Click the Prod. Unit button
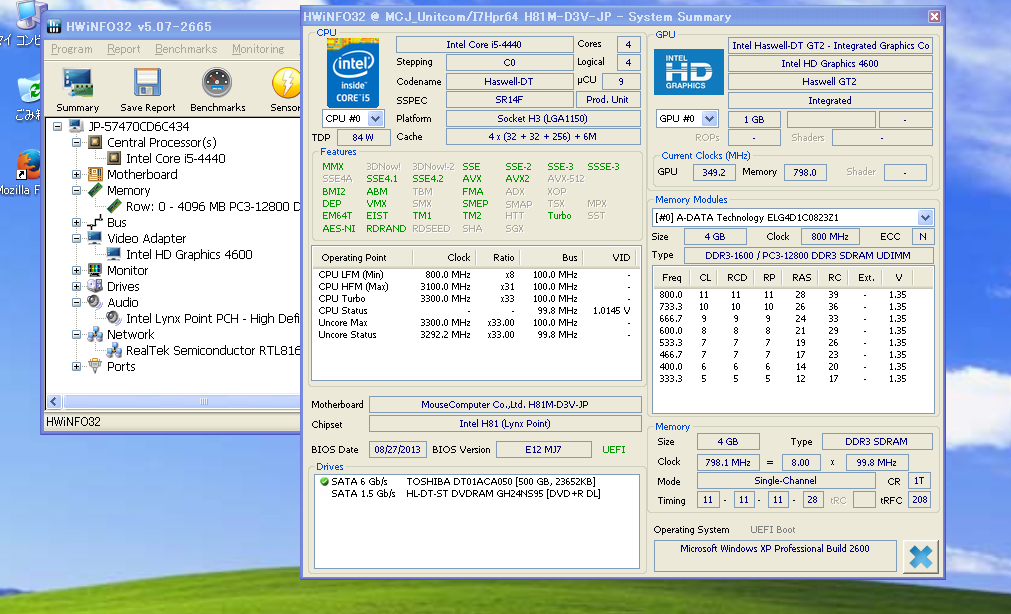 (x=607, y=100)
